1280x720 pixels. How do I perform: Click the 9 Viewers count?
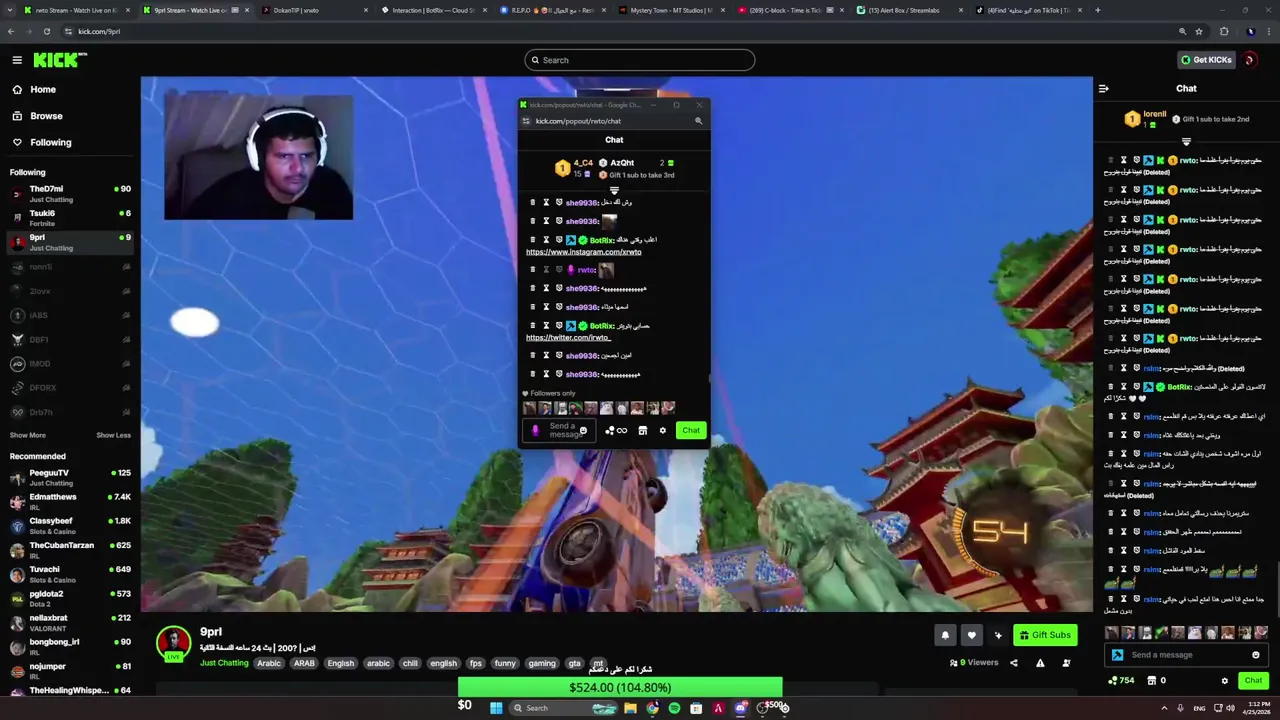[974, 662]
